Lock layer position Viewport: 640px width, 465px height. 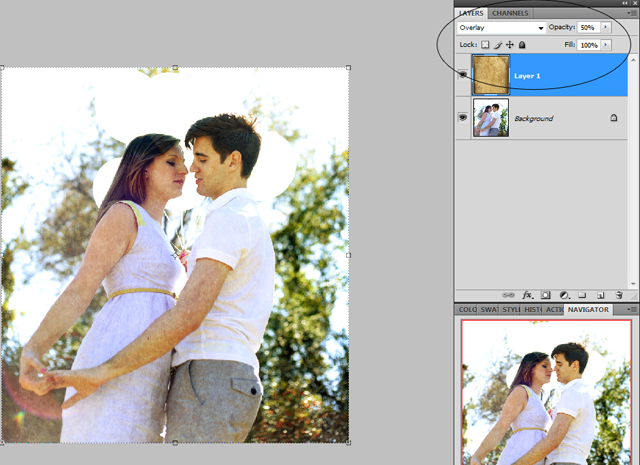point(510,45)
